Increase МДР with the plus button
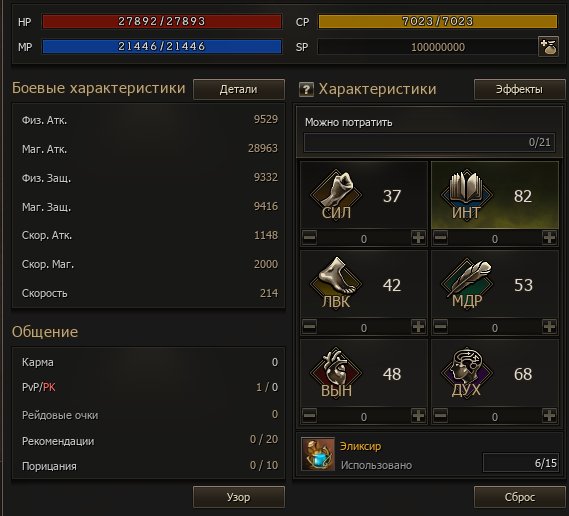The image size is (569, 516). pyautogui.click(x=549, y=327)
